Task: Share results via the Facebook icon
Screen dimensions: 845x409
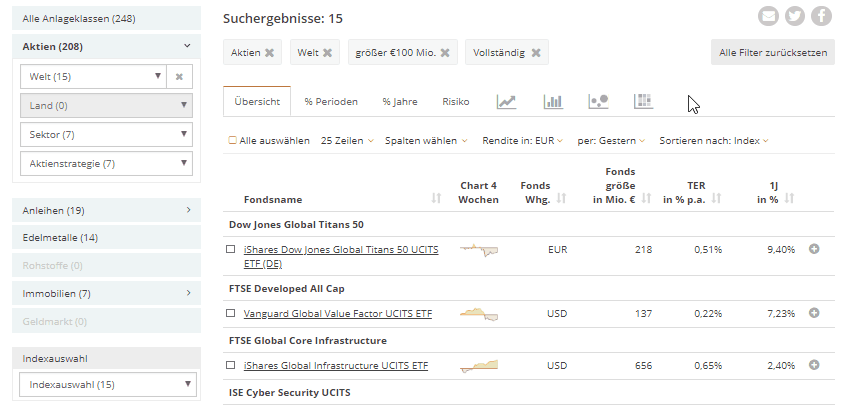Action: tap(821, 16)
